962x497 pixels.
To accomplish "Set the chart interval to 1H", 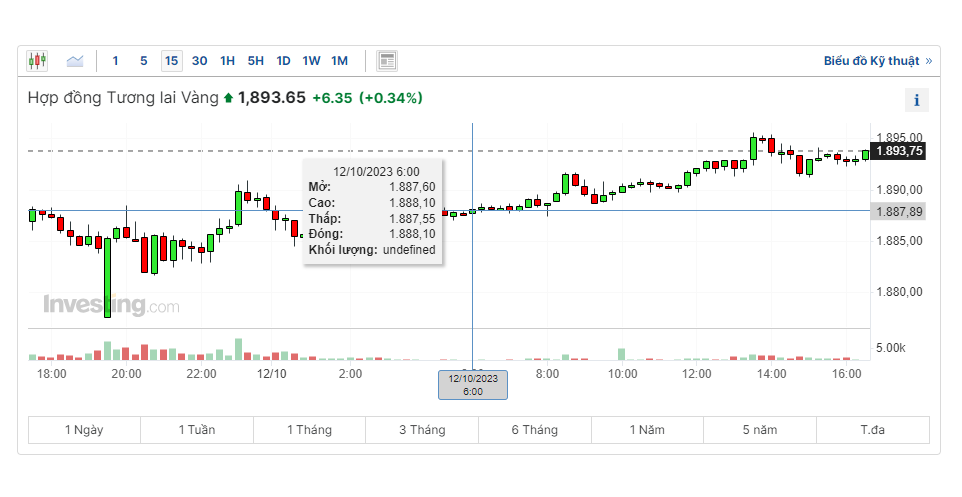I will [227, 61].
